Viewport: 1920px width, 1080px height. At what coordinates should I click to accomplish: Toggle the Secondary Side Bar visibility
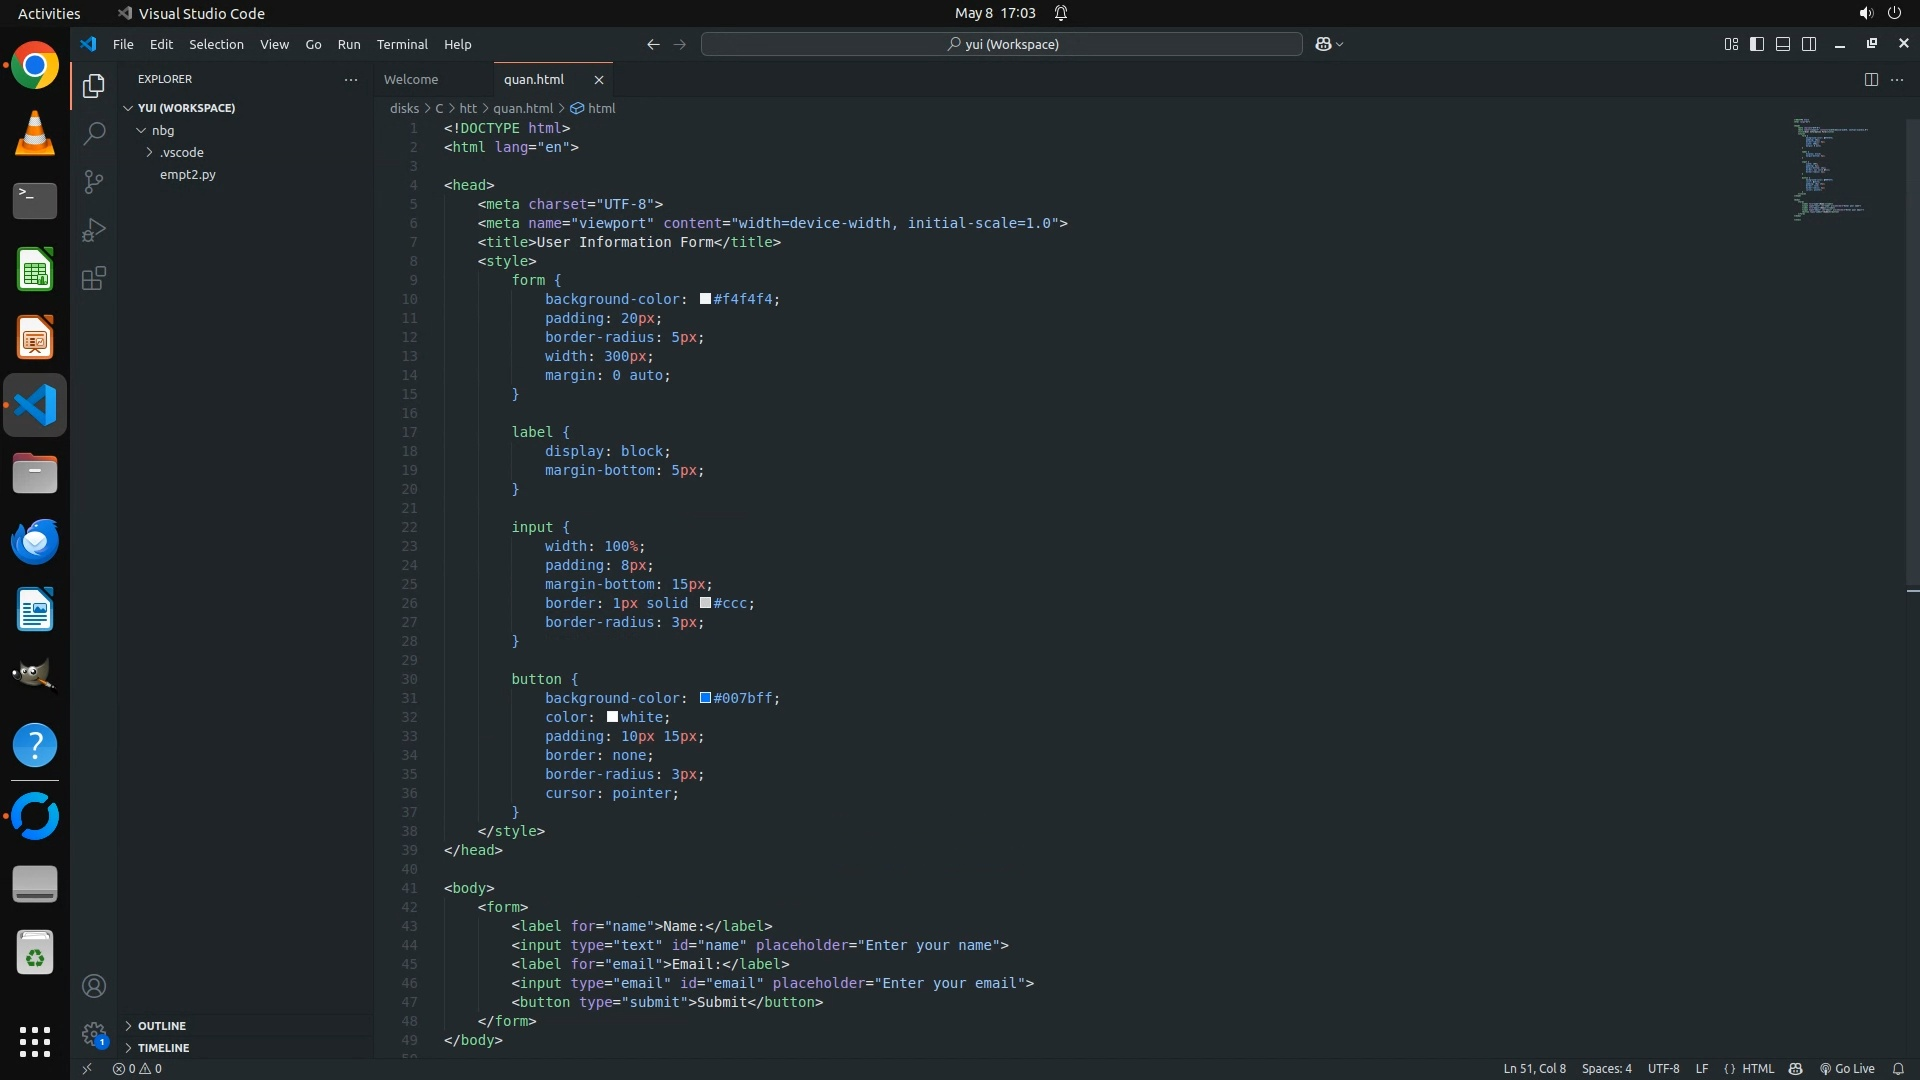(1809, 44)
